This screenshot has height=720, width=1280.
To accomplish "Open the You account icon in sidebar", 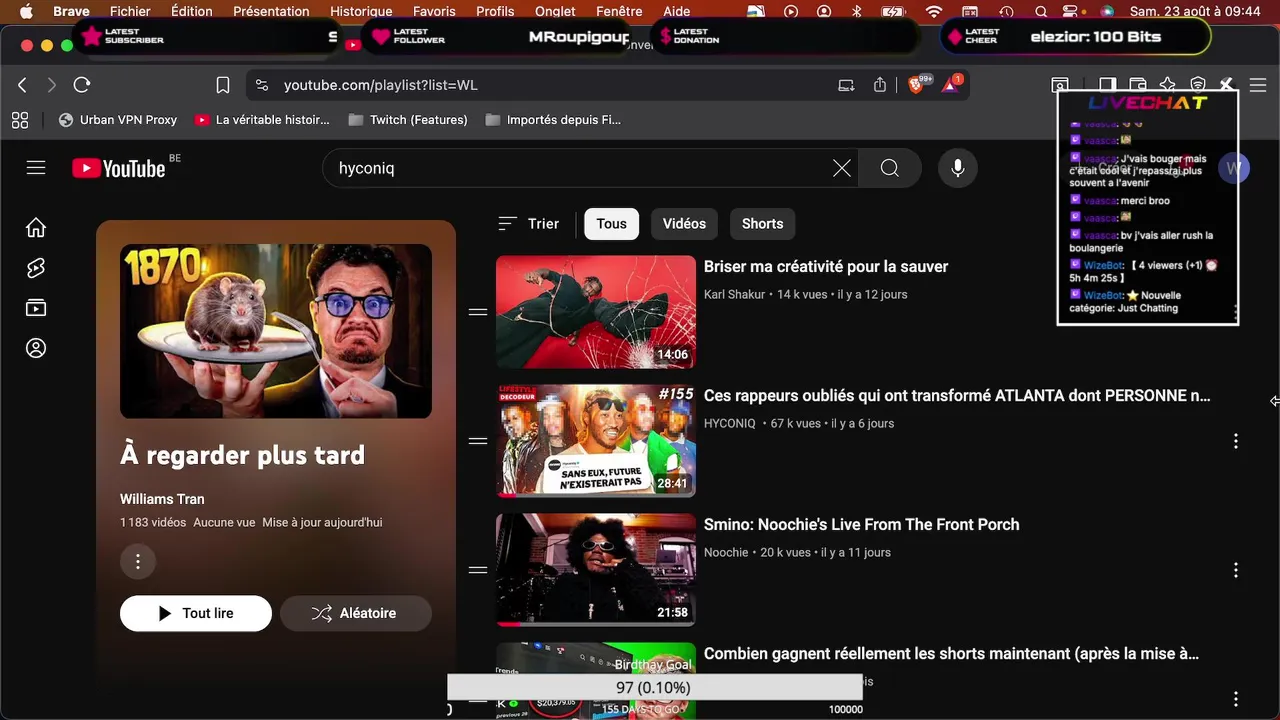I will click(x=36, y=348).
